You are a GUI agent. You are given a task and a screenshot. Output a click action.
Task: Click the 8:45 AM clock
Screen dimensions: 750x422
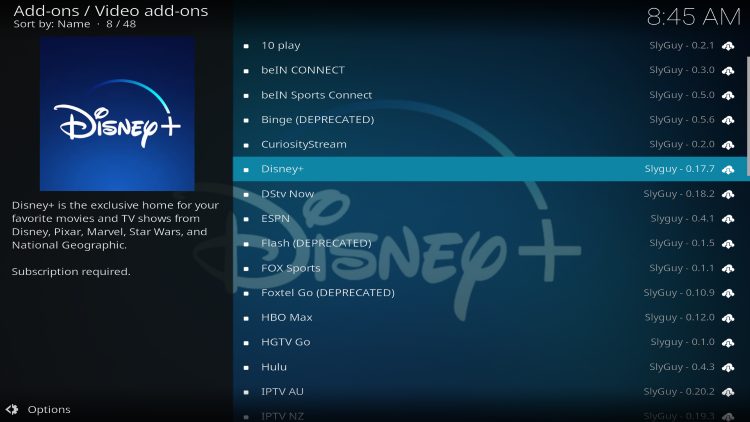point(694,17)
